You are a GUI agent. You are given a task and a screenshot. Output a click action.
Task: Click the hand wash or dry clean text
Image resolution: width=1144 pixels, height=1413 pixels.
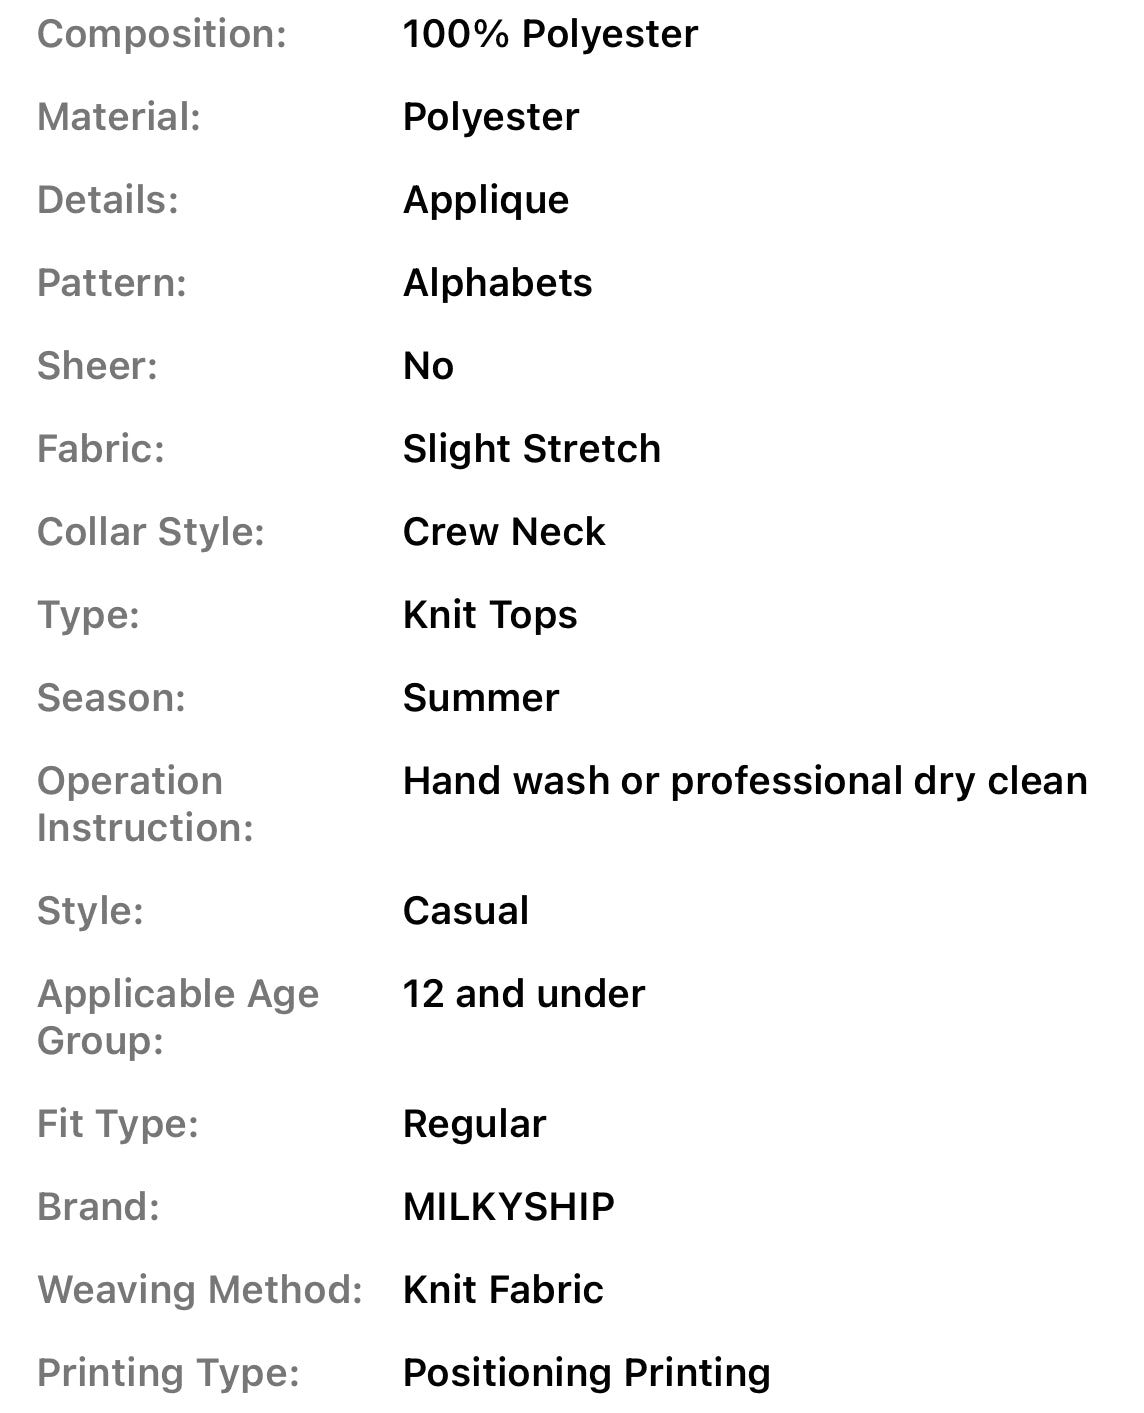(x=745, y=781)
